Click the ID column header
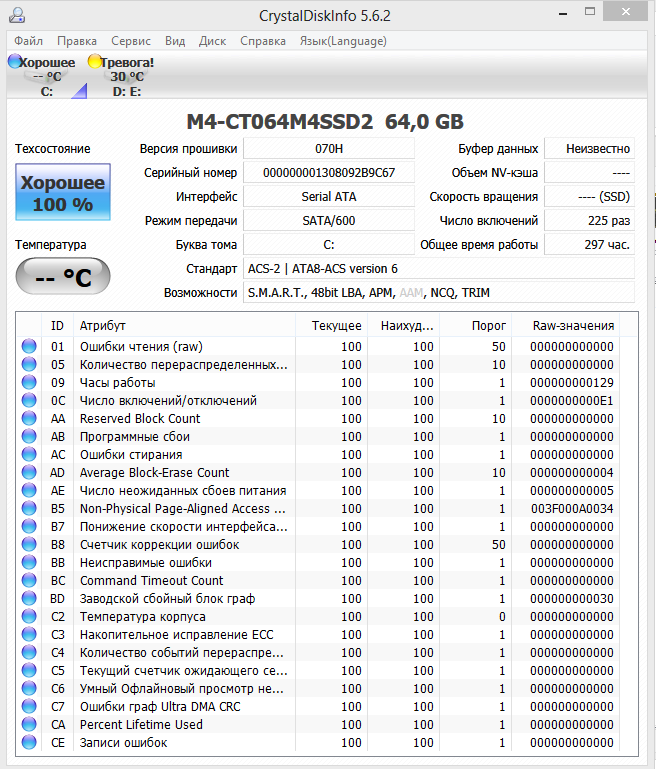 pos(57,326)
